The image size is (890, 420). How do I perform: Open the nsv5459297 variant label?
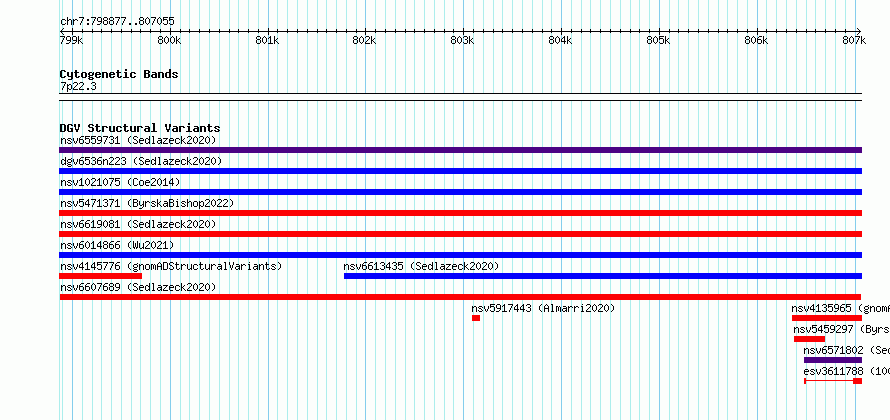point(842,329)
